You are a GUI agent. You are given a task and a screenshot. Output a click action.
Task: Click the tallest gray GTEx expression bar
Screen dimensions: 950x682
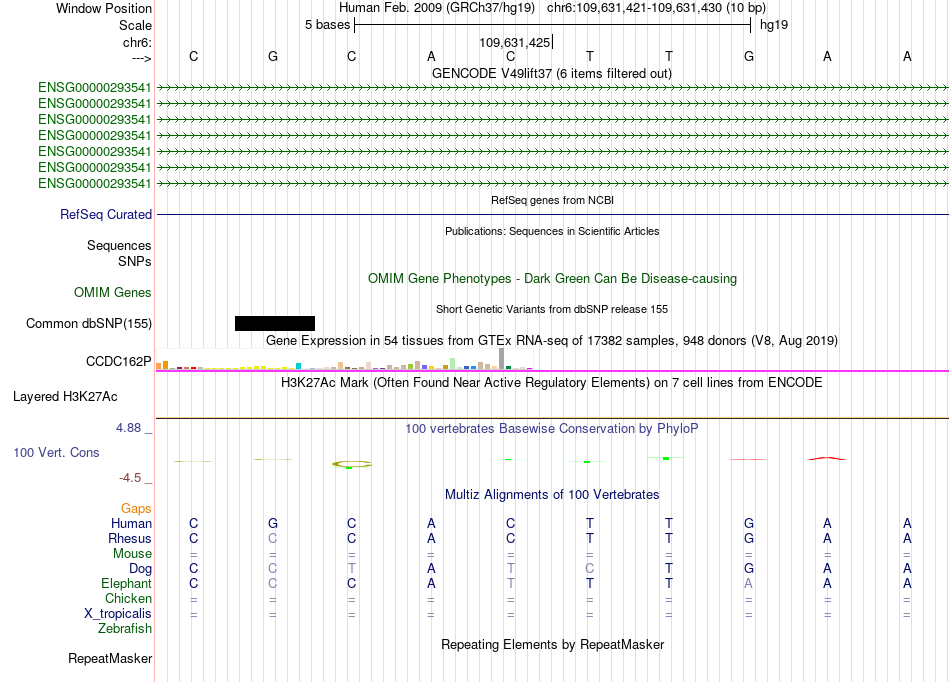point(502,359)
